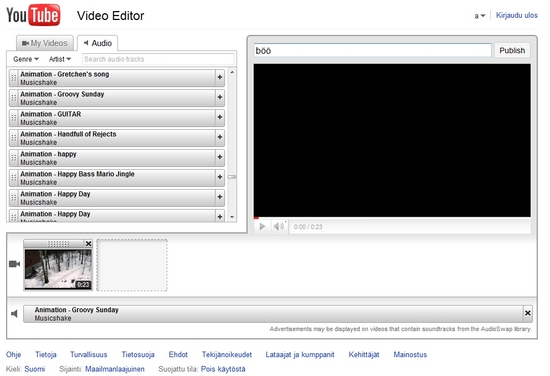Click the timeline camera icon
Image resolution: width=550 pixels, height=376 pixels.
click(x=14, y=264)
